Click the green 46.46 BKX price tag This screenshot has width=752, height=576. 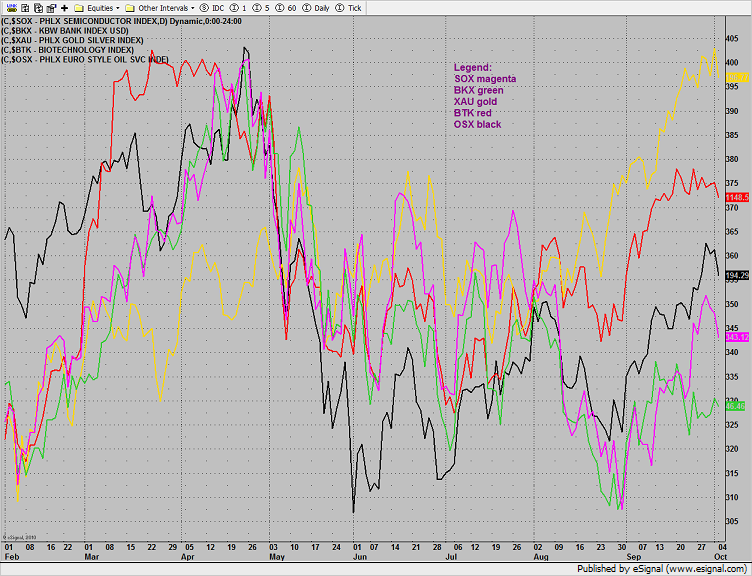coord(736,406)
